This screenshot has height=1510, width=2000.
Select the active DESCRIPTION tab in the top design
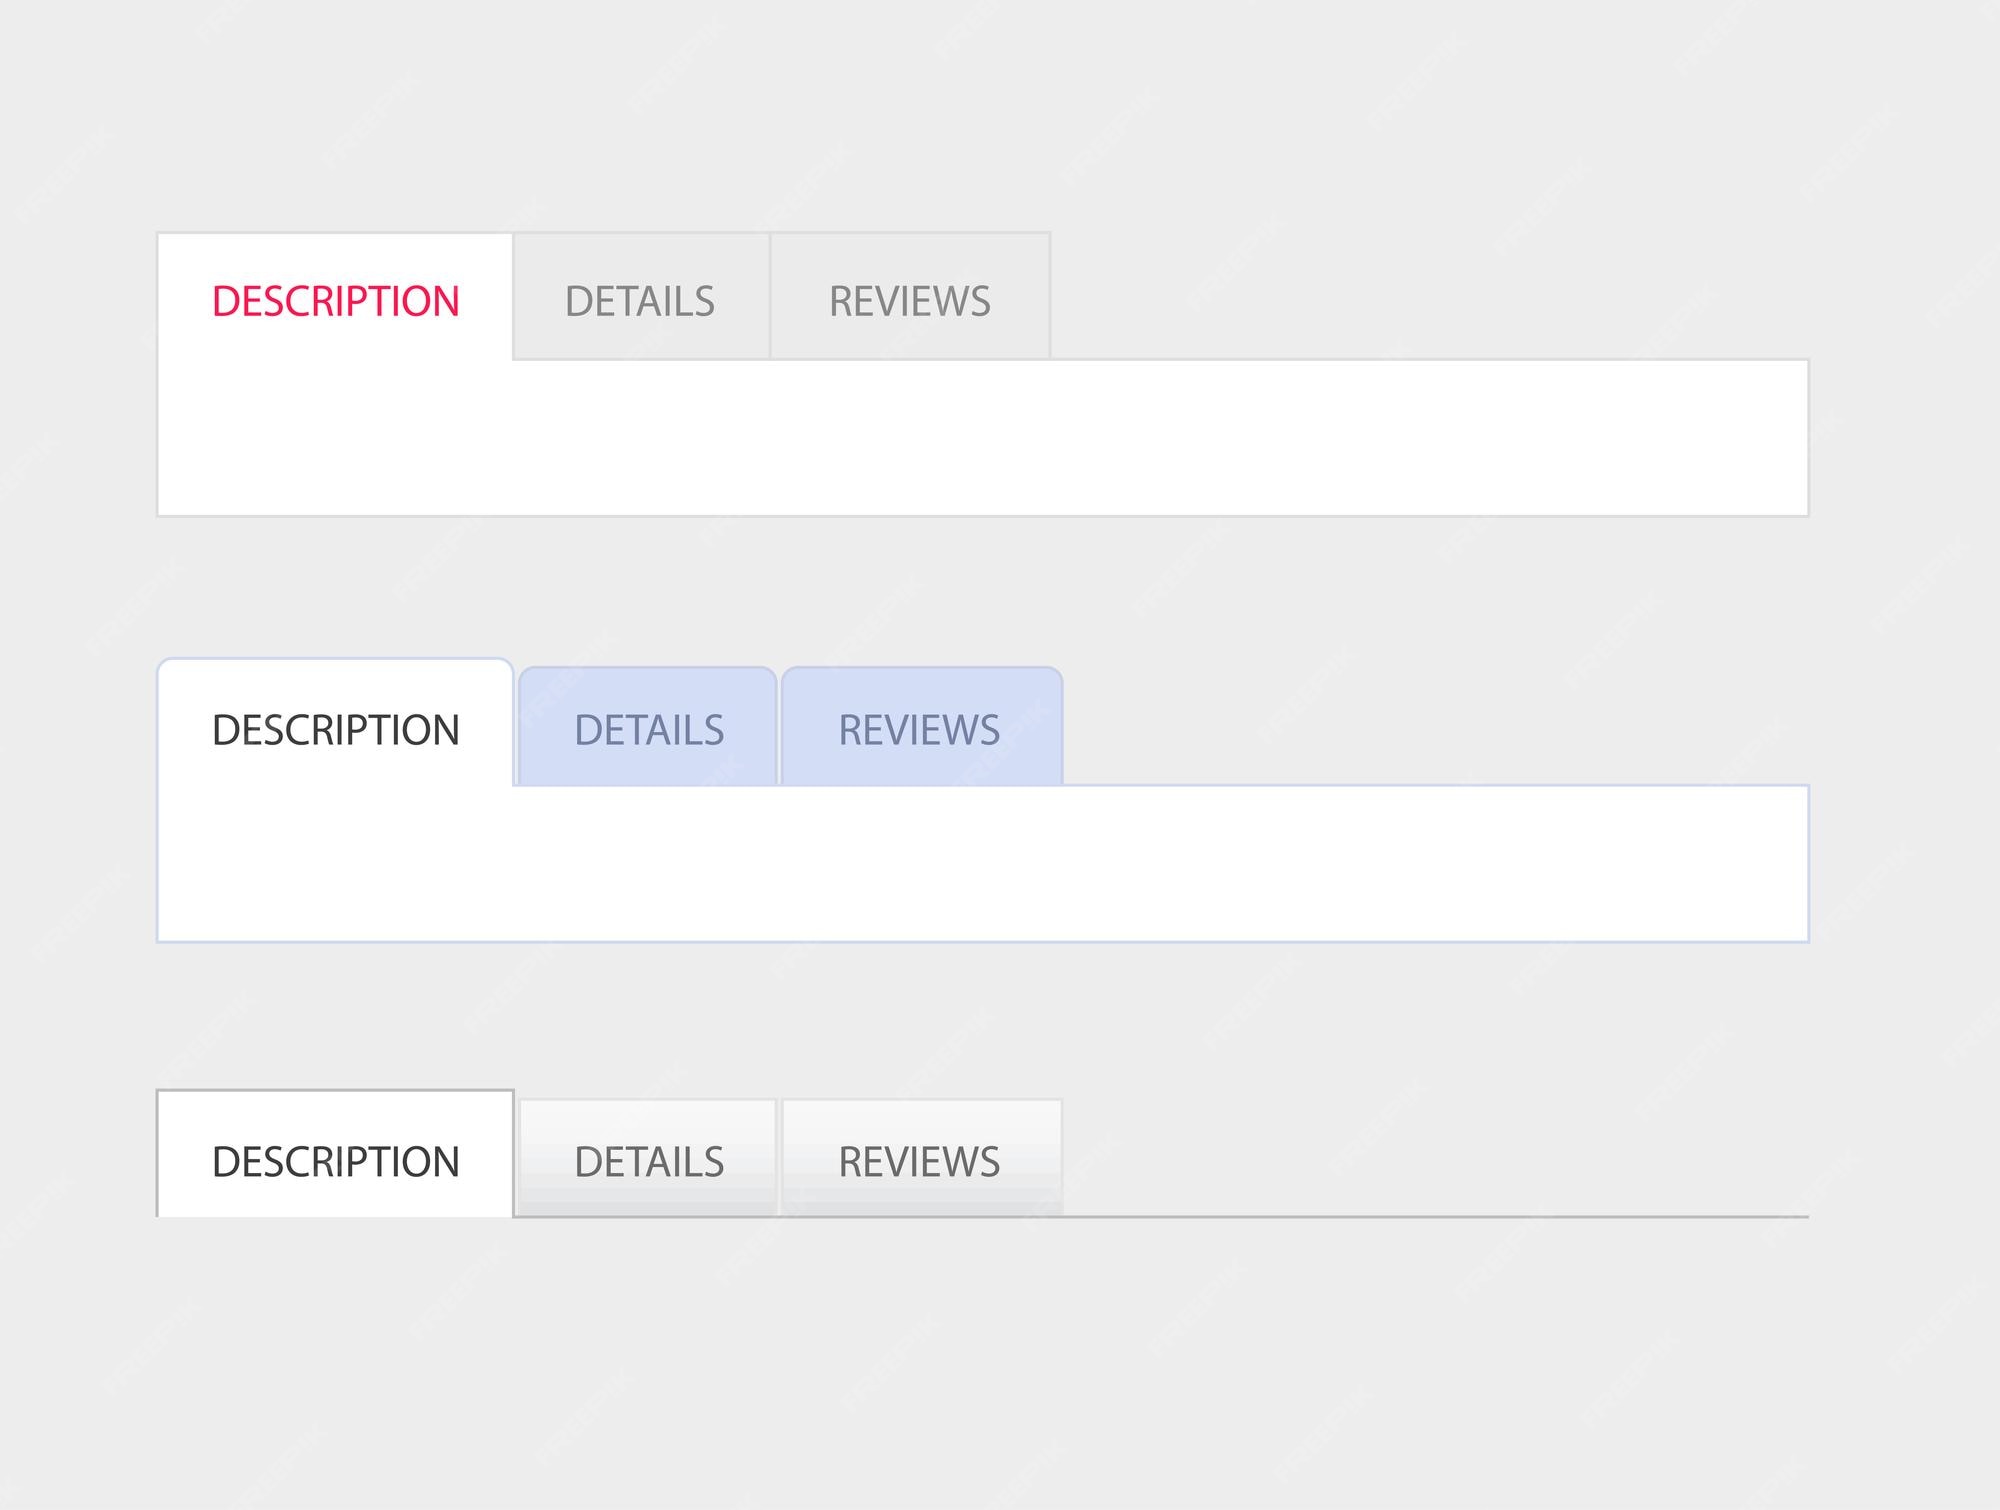pyautogui.click(x=335, y=297)
